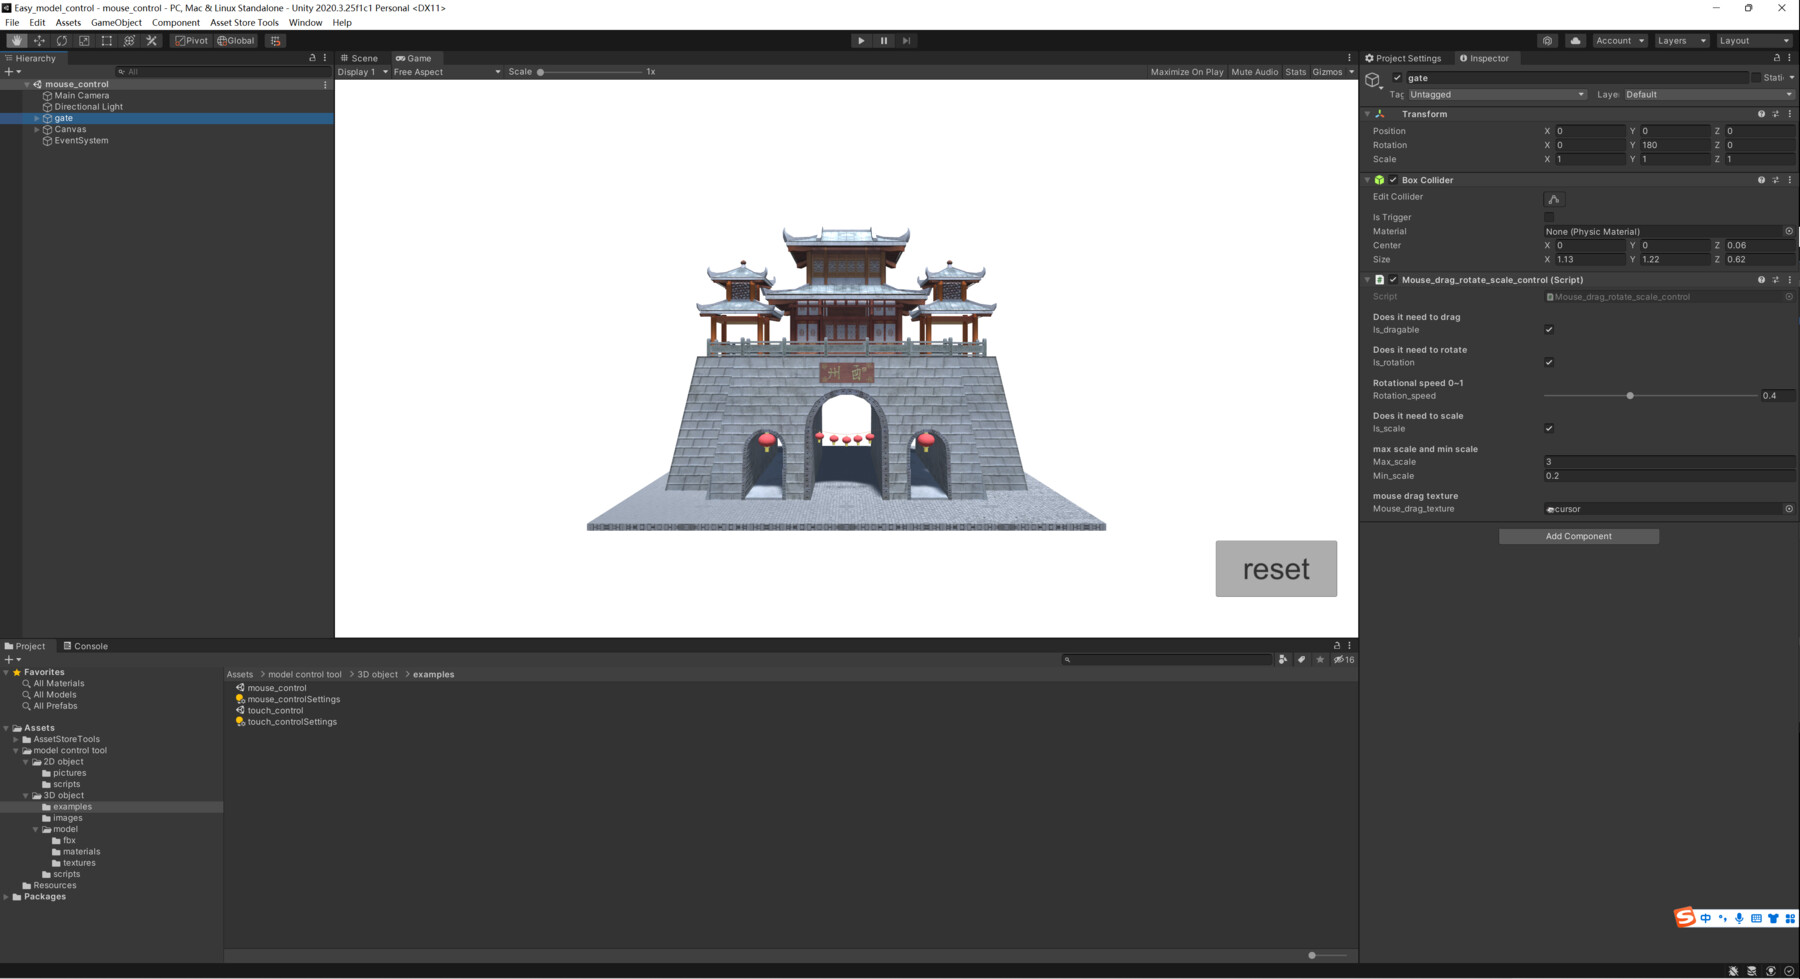Open the GameObject menu
The width and height of the screenshot is (1800, 979).
(x=116, y=22)
